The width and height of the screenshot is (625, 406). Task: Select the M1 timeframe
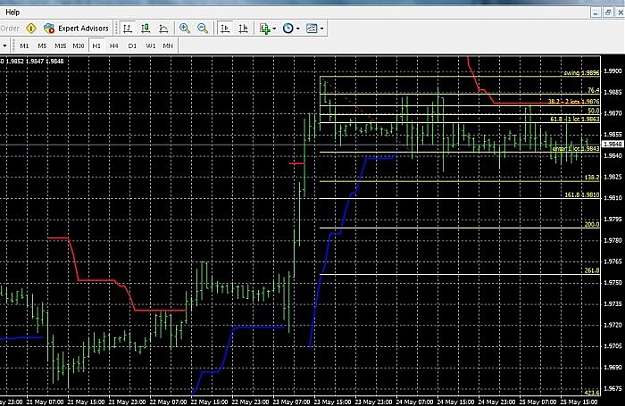[24, 46]
